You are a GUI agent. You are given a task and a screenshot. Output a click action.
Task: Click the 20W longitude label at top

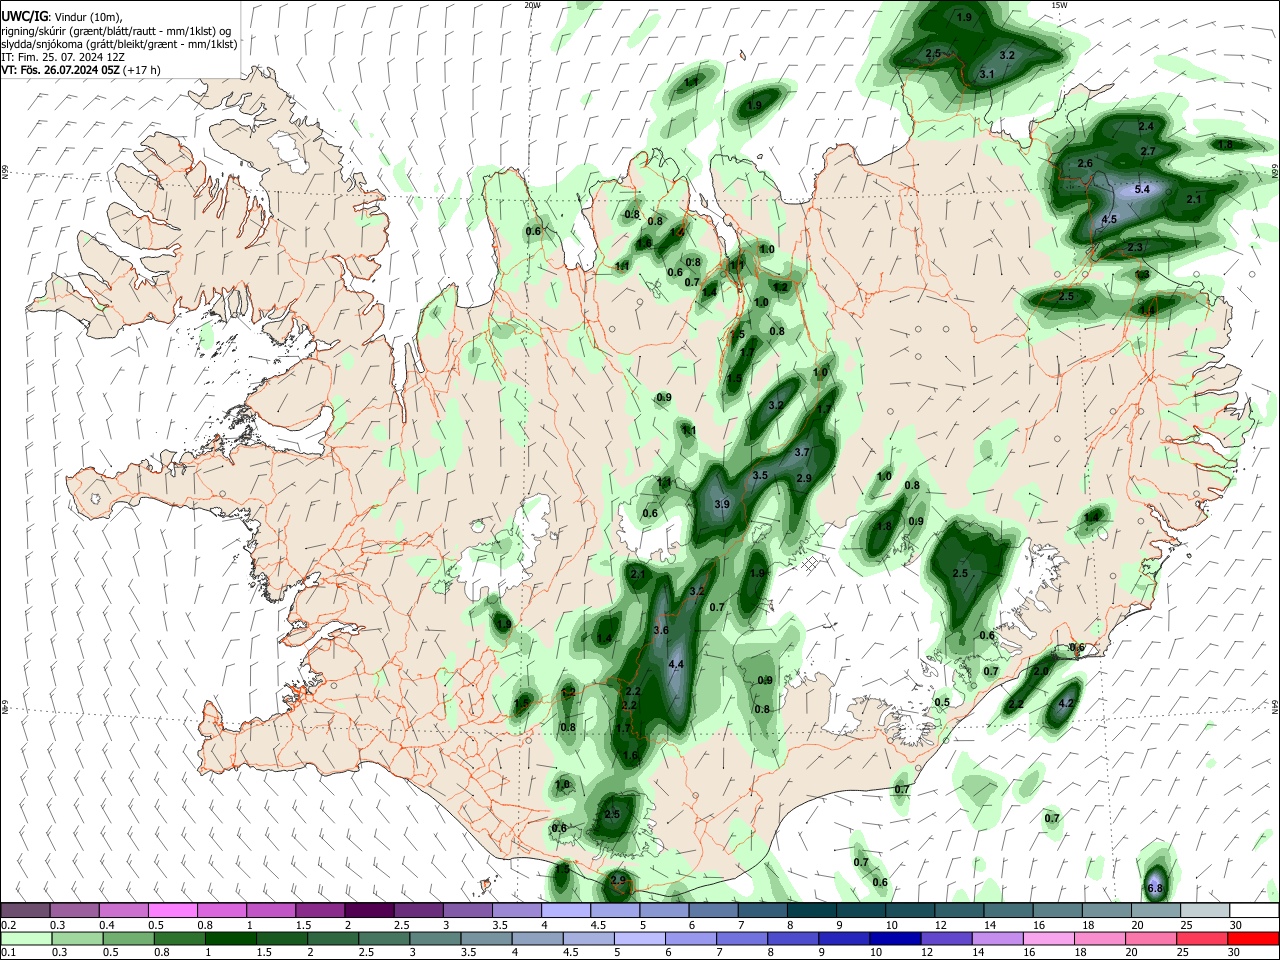coord(533,5)
